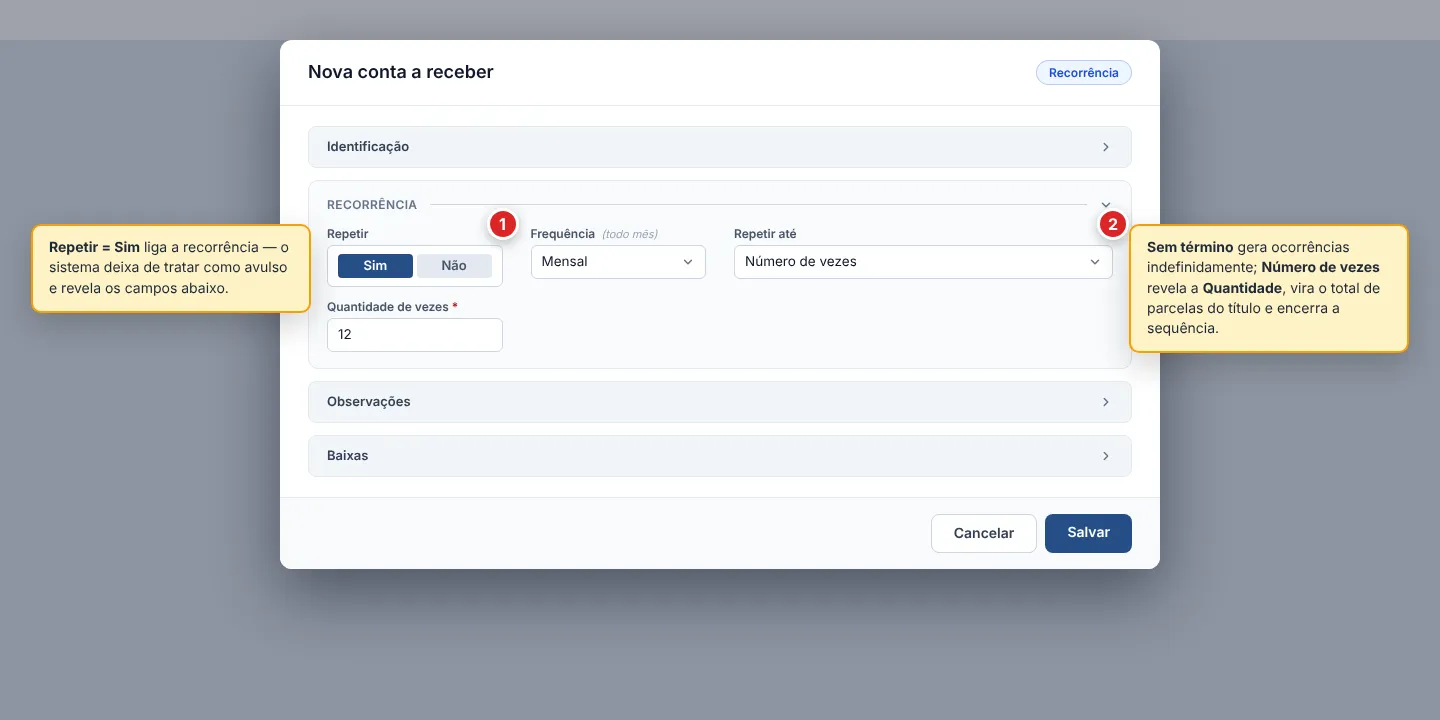
Task: Collapse the Recorrência section chevron
Action: 1105,204
